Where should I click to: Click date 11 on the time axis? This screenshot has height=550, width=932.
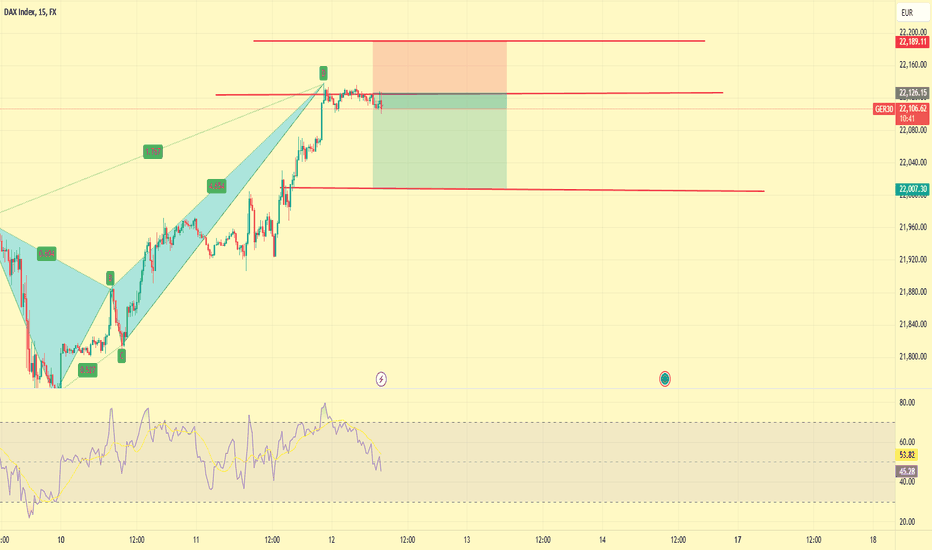tap(196, 540)
